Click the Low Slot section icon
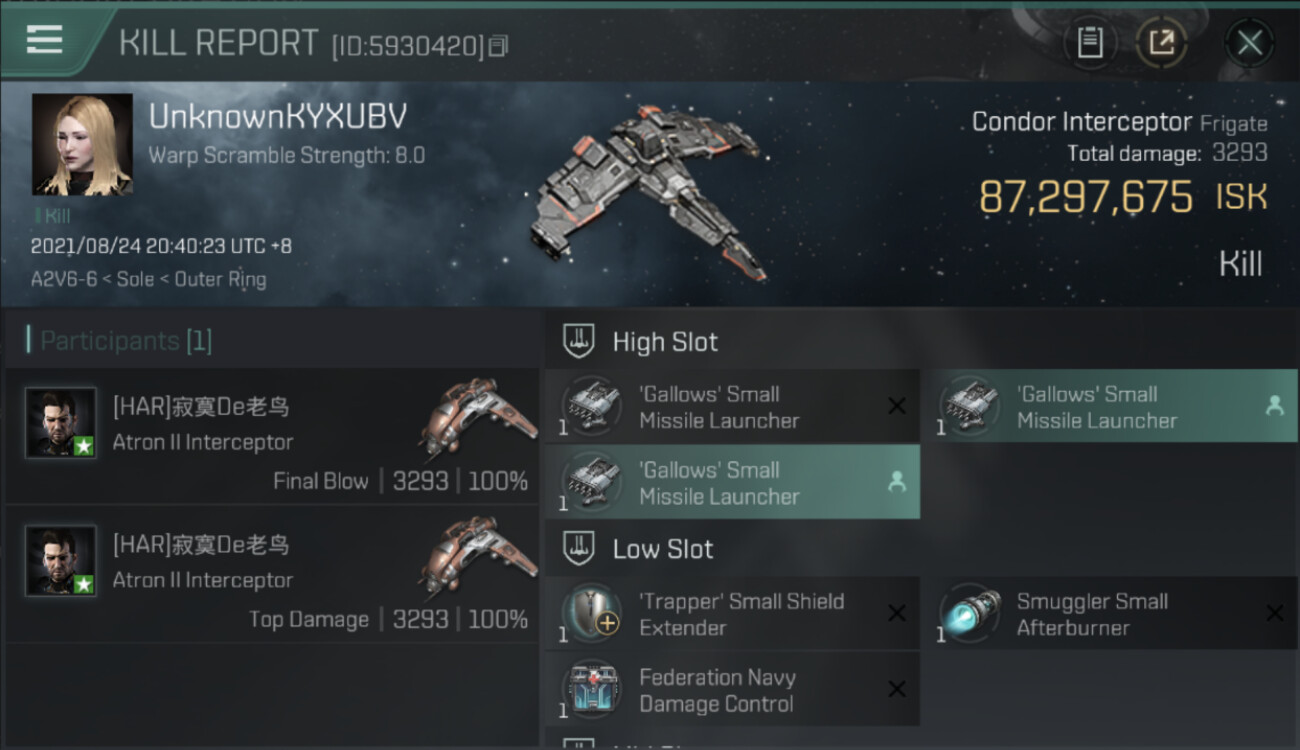 tap(577, 548)
